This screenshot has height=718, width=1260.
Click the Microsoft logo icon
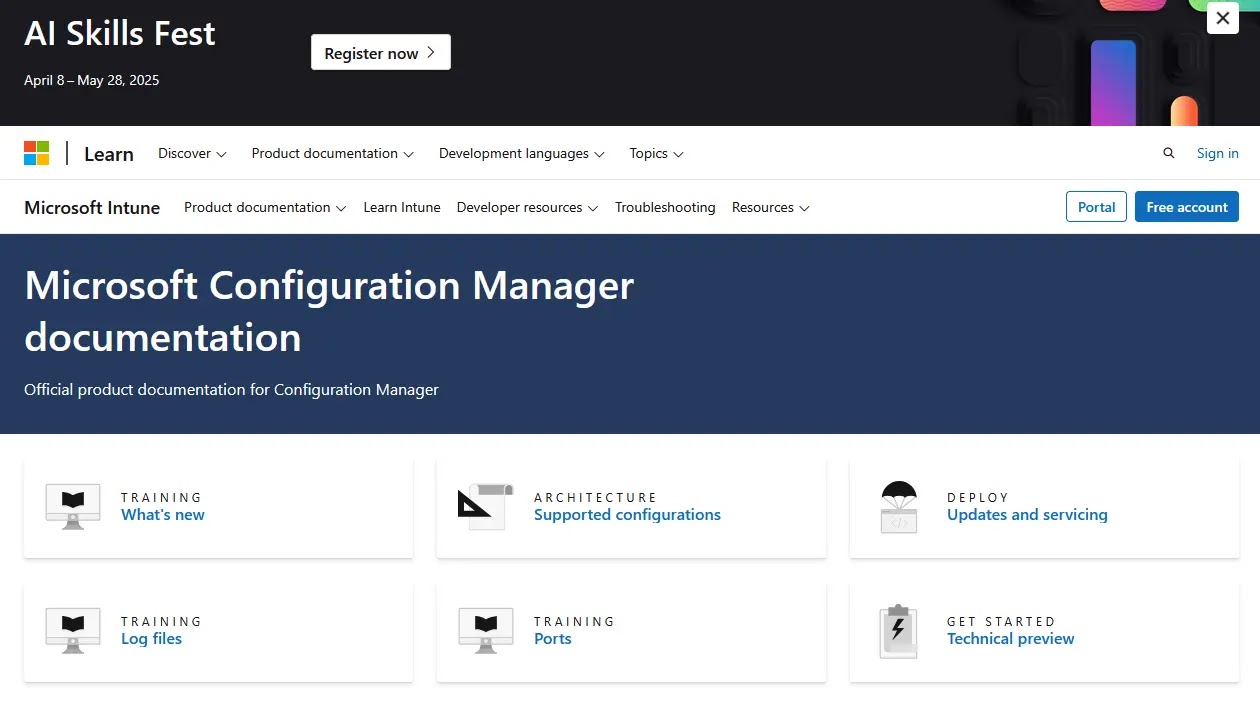(37, 153)
